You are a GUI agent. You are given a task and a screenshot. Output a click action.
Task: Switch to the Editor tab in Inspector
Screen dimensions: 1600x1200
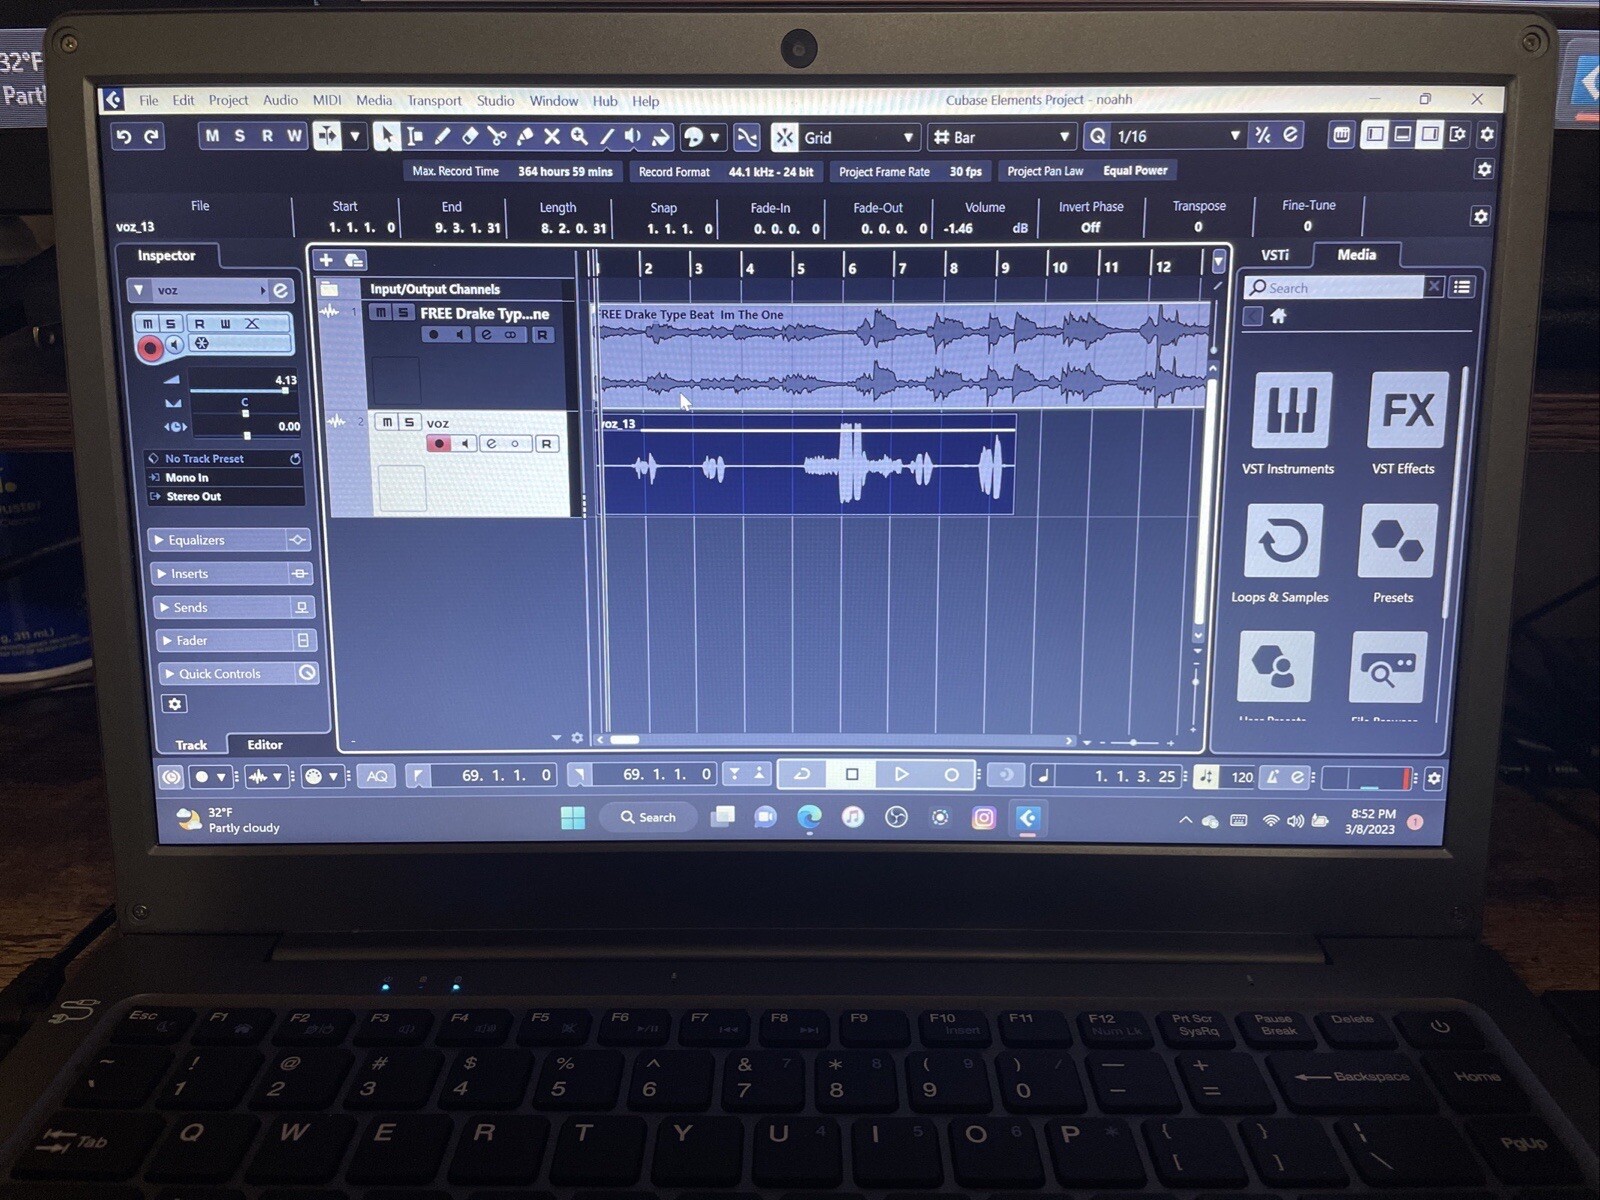tap(264, 744)
